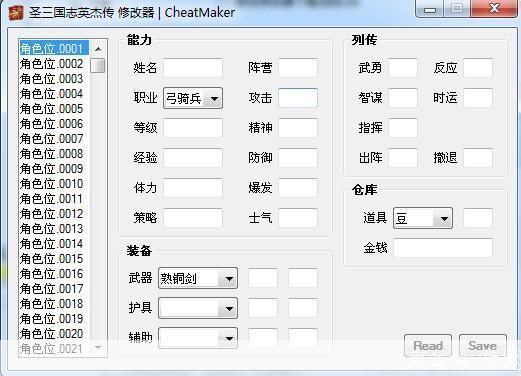Select list entry 角色位.0009
The width and height of the screenshot is (521, 376).
(54, 169)
